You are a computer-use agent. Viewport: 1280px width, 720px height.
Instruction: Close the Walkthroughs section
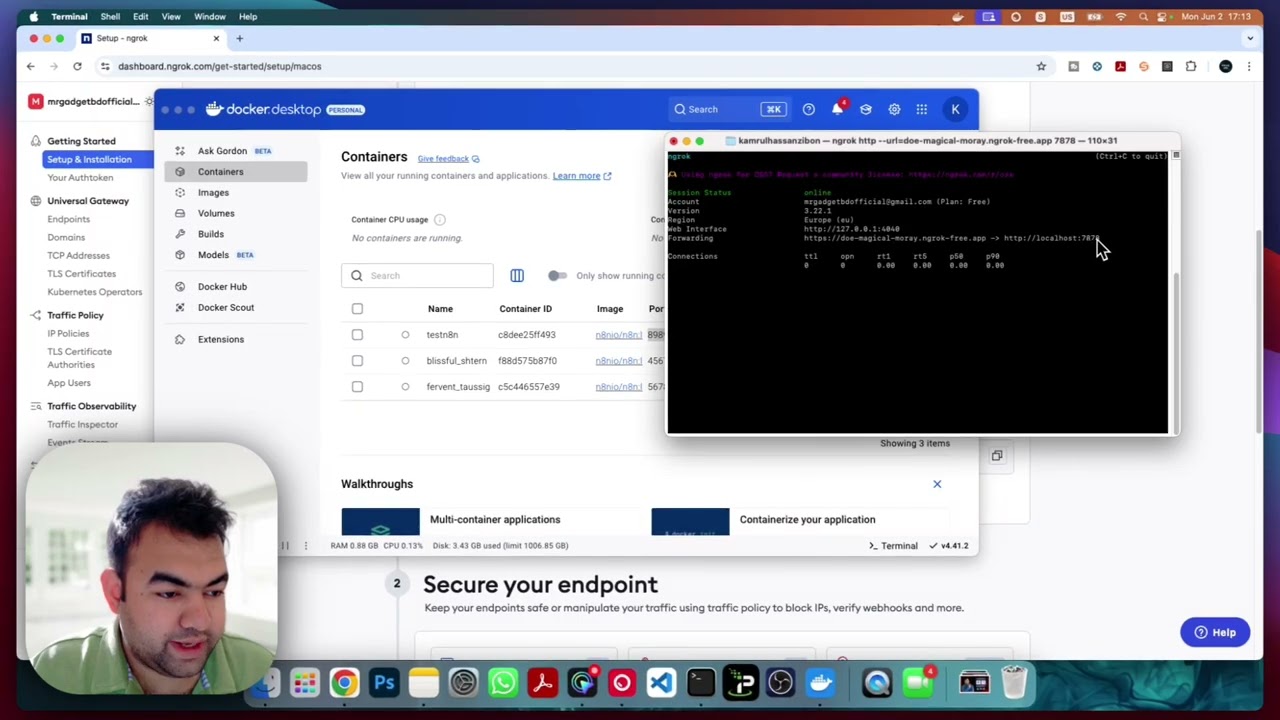click(x=937, y=484)
